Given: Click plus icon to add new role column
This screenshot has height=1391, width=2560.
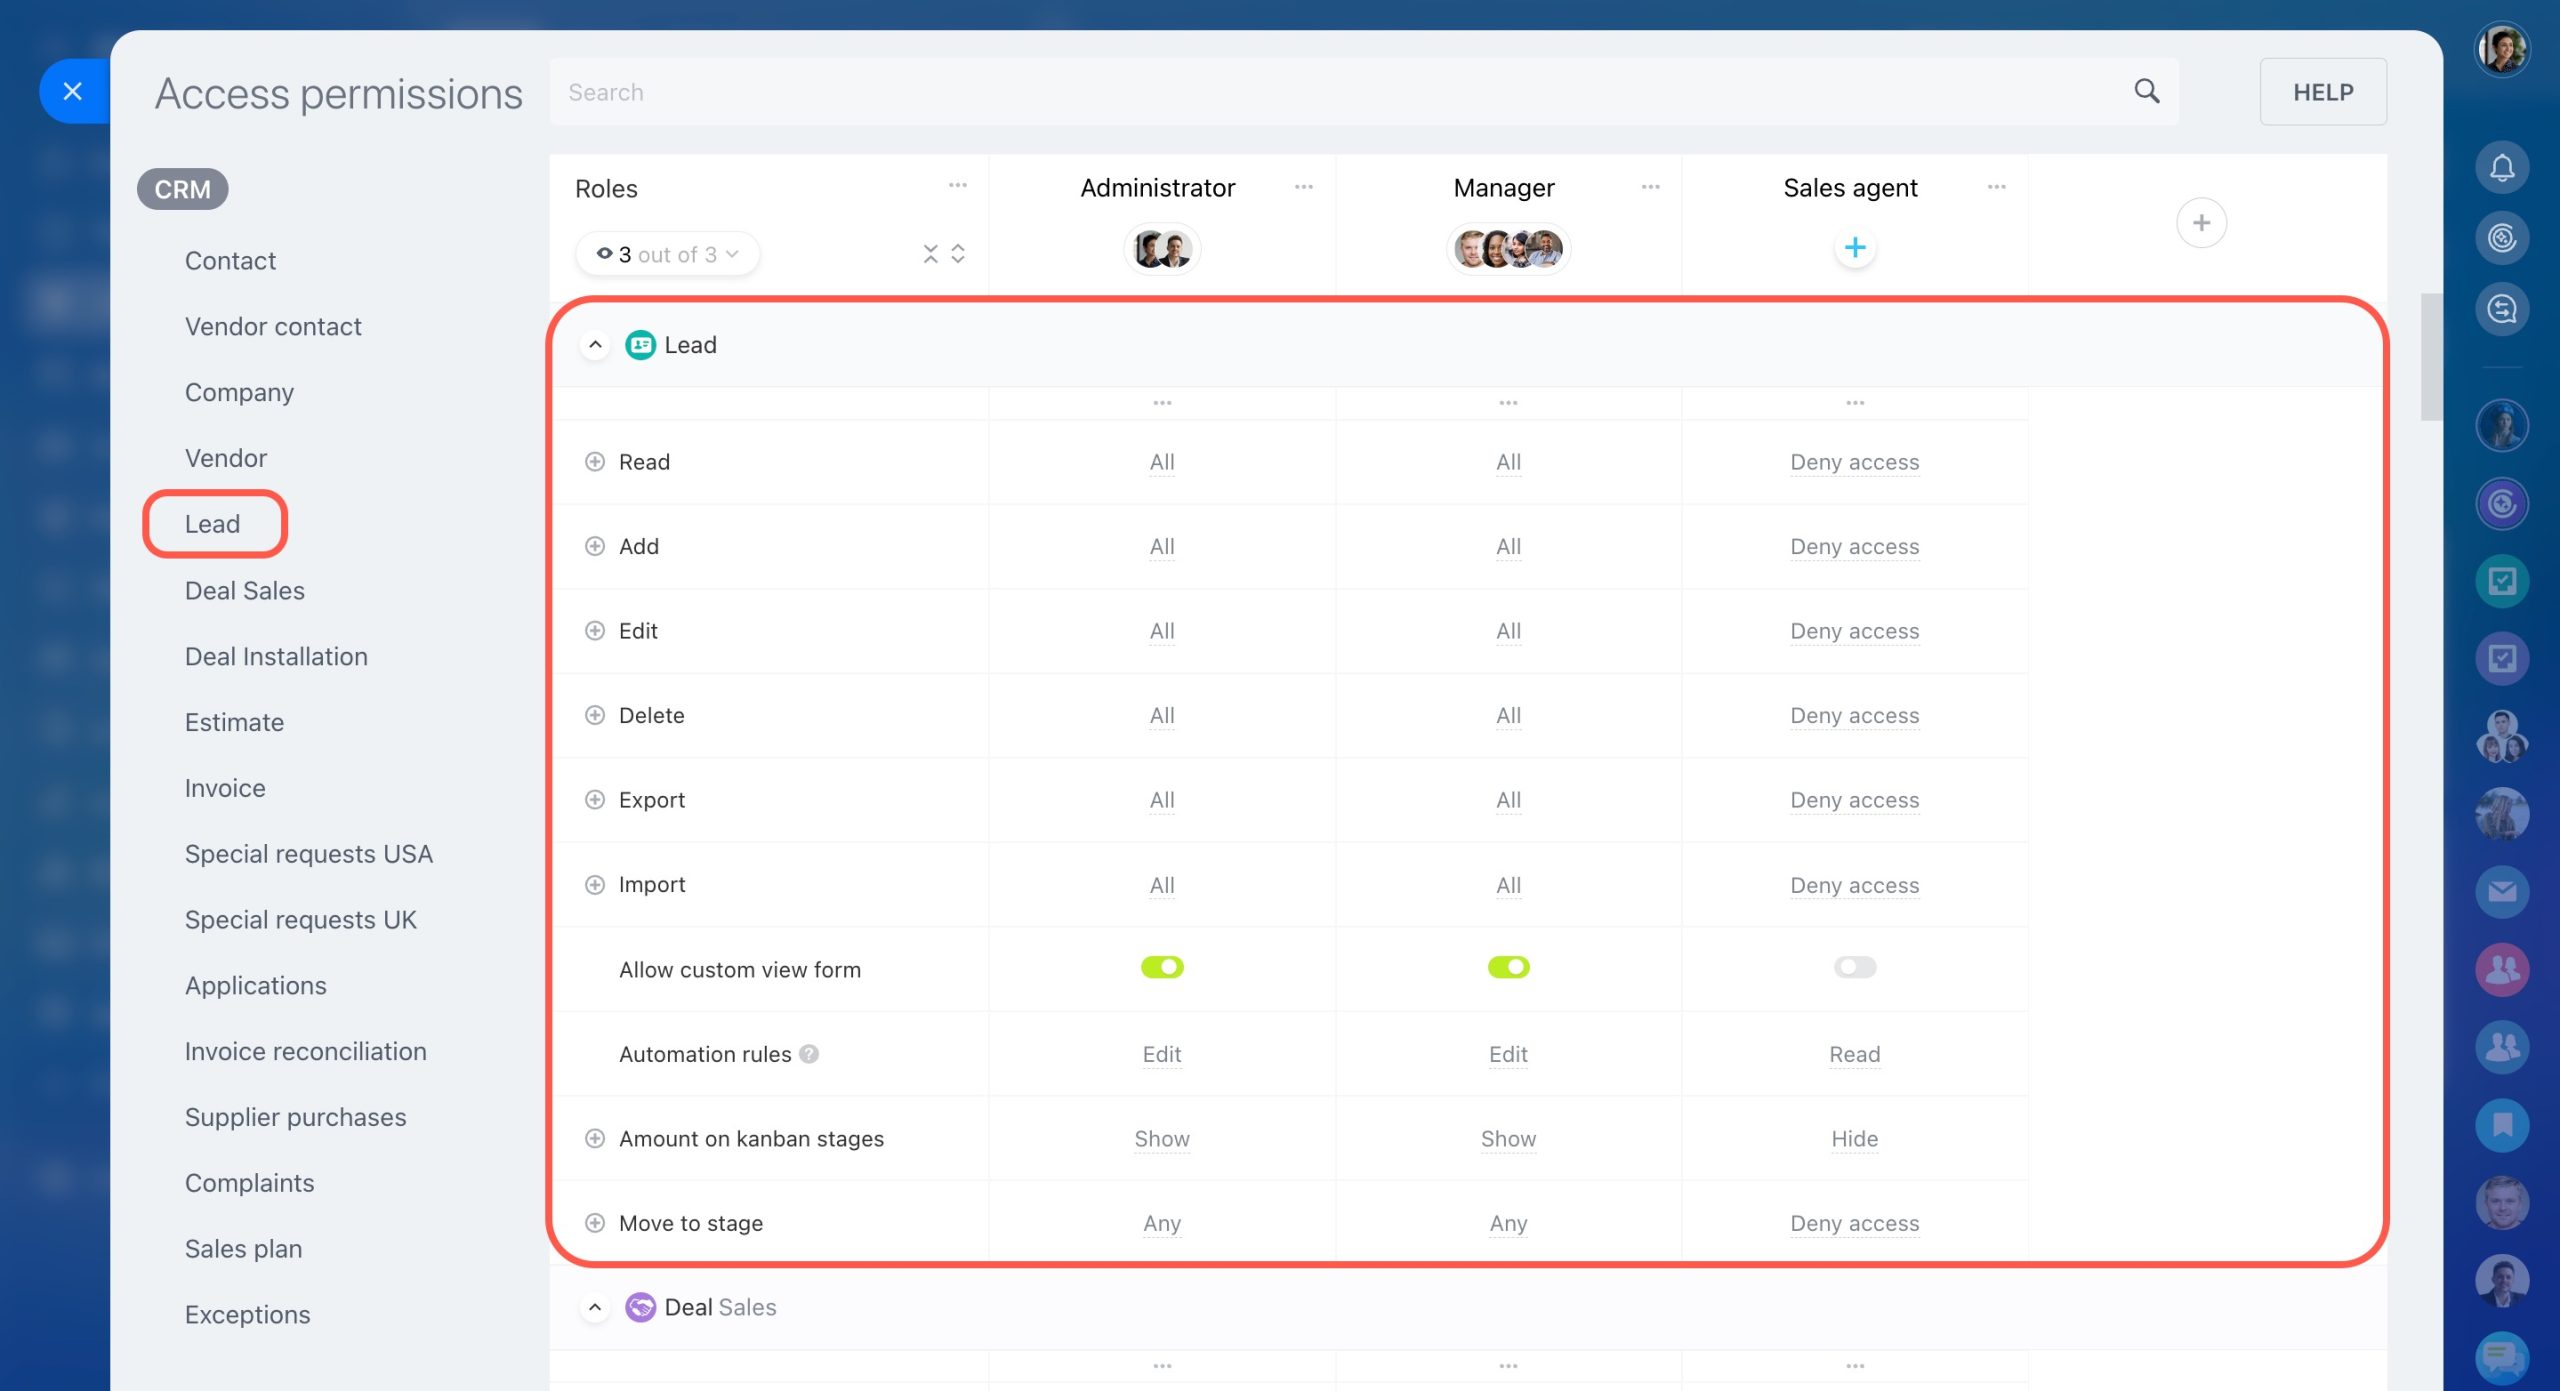Looking at the screenshot, I should (2200, 222).
